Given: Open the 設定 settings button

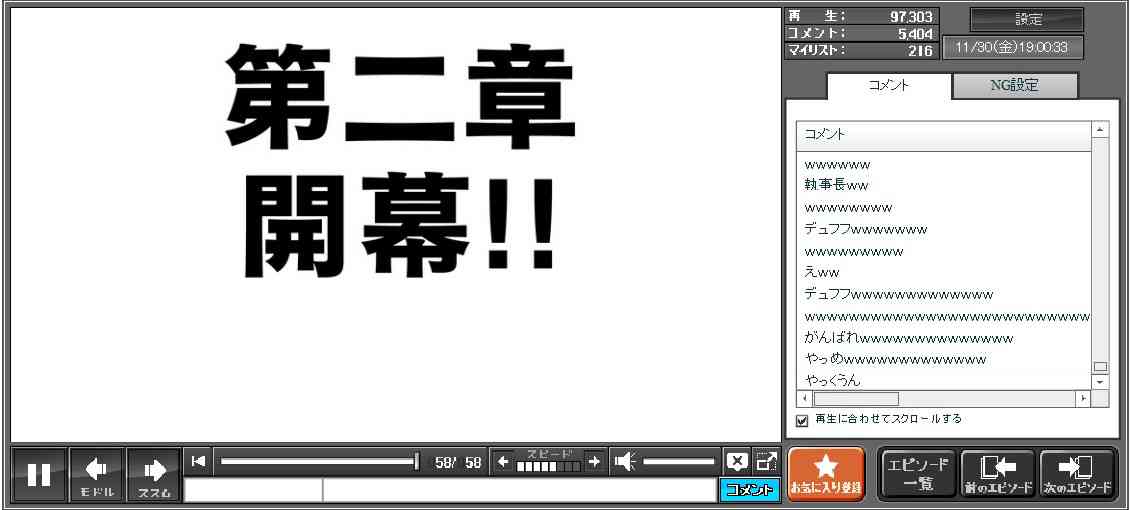Looking at the screenshot, I should 1027,20.
